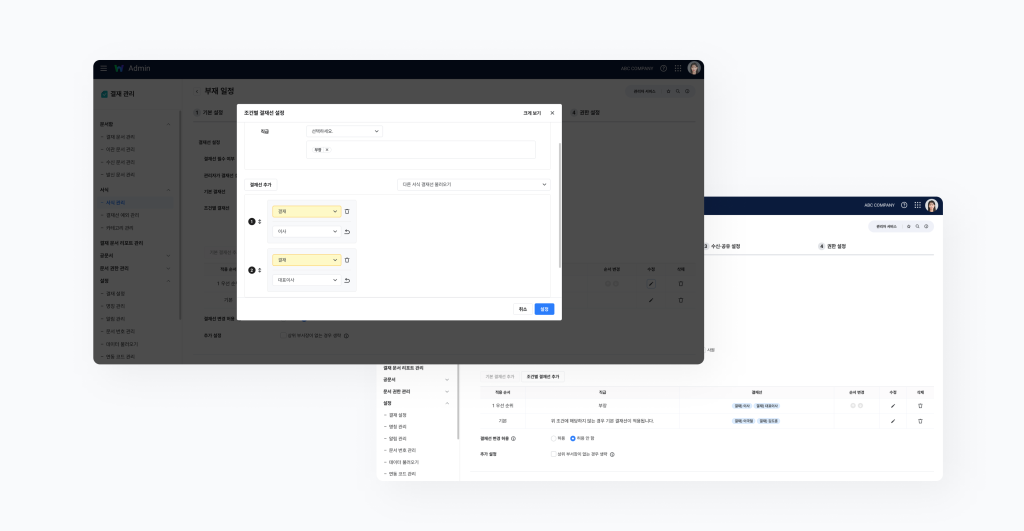Viewport: 1024px width, 531px height.
Task: Check the 상위 부서장이 없는 경우 생략 box
Action: 552,454
